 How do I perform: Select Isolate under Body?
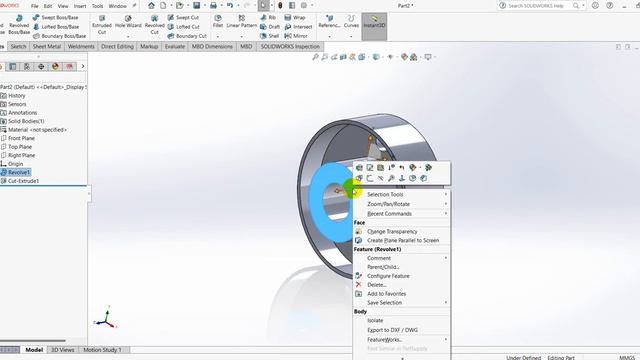[402, 320]
